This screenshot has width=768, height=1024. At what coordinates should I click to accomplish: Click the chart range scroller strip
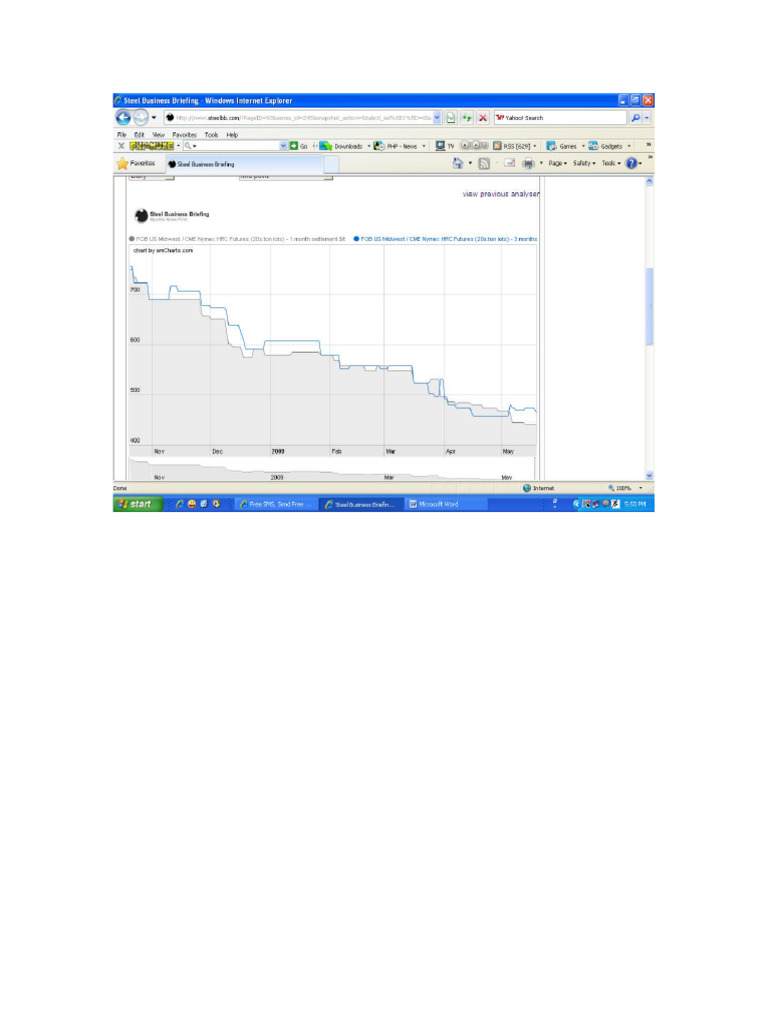coord(332,470)
